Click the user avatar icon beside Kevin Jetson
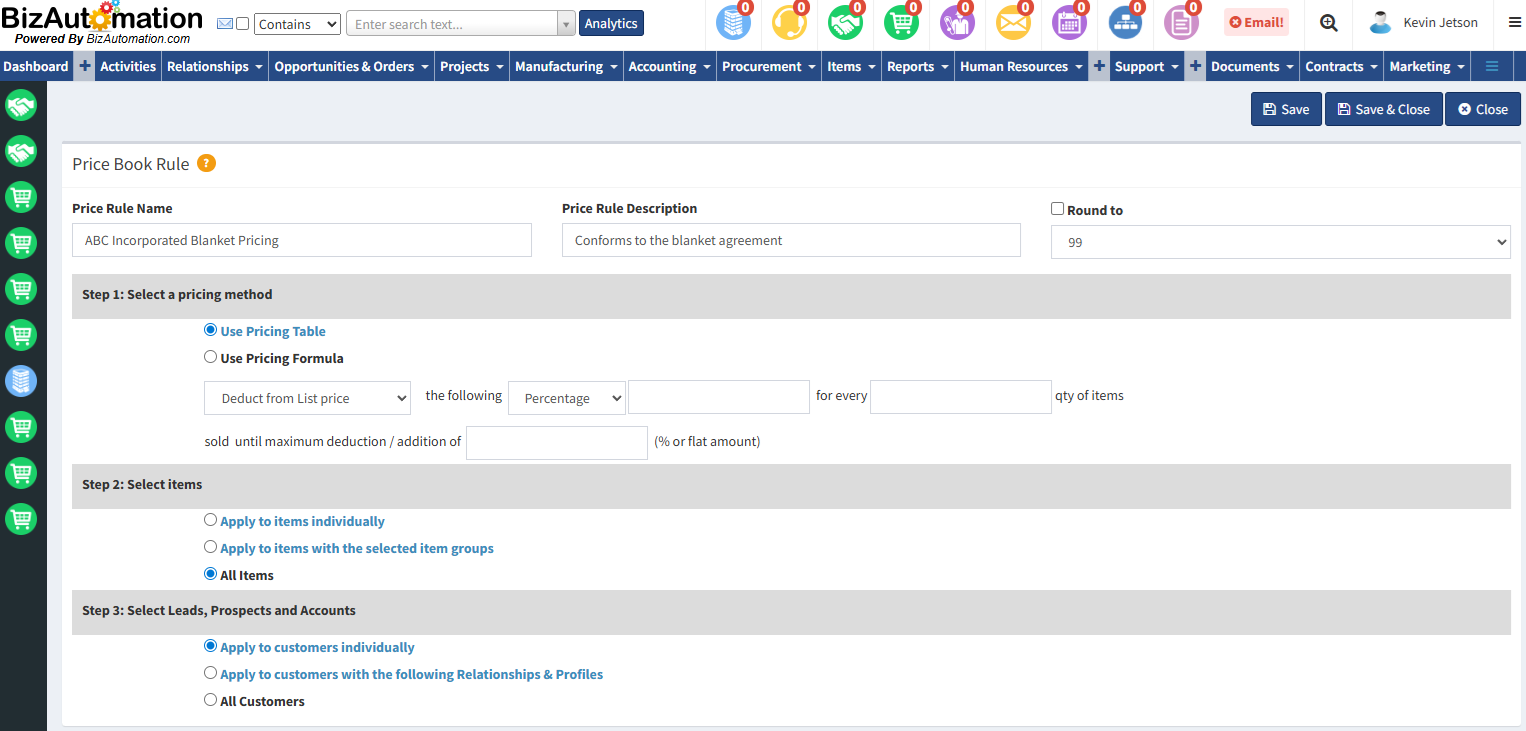This screenshot has height=731, width=1526. click(x=1381, y=23)
